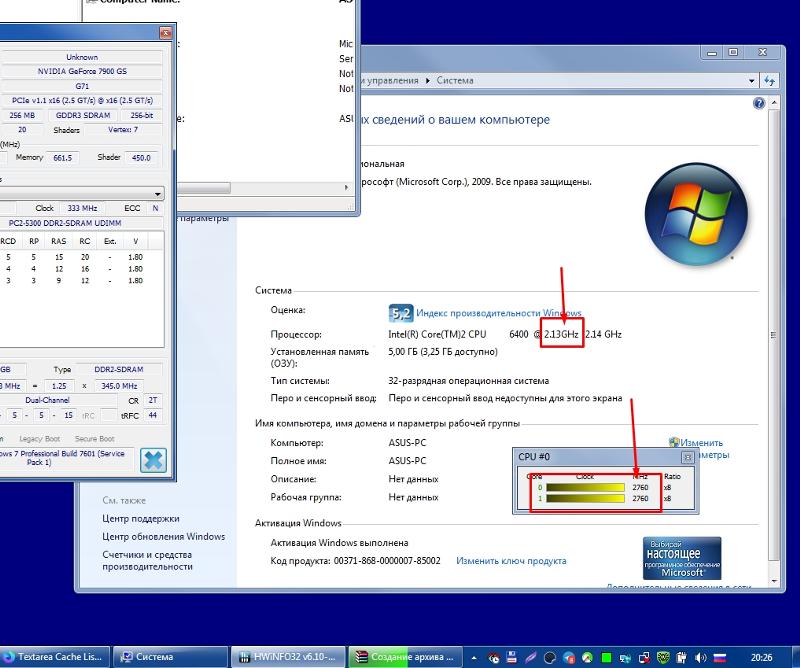
Task: Click the DDR2-SDRAM type field
Action: (119, 369)
